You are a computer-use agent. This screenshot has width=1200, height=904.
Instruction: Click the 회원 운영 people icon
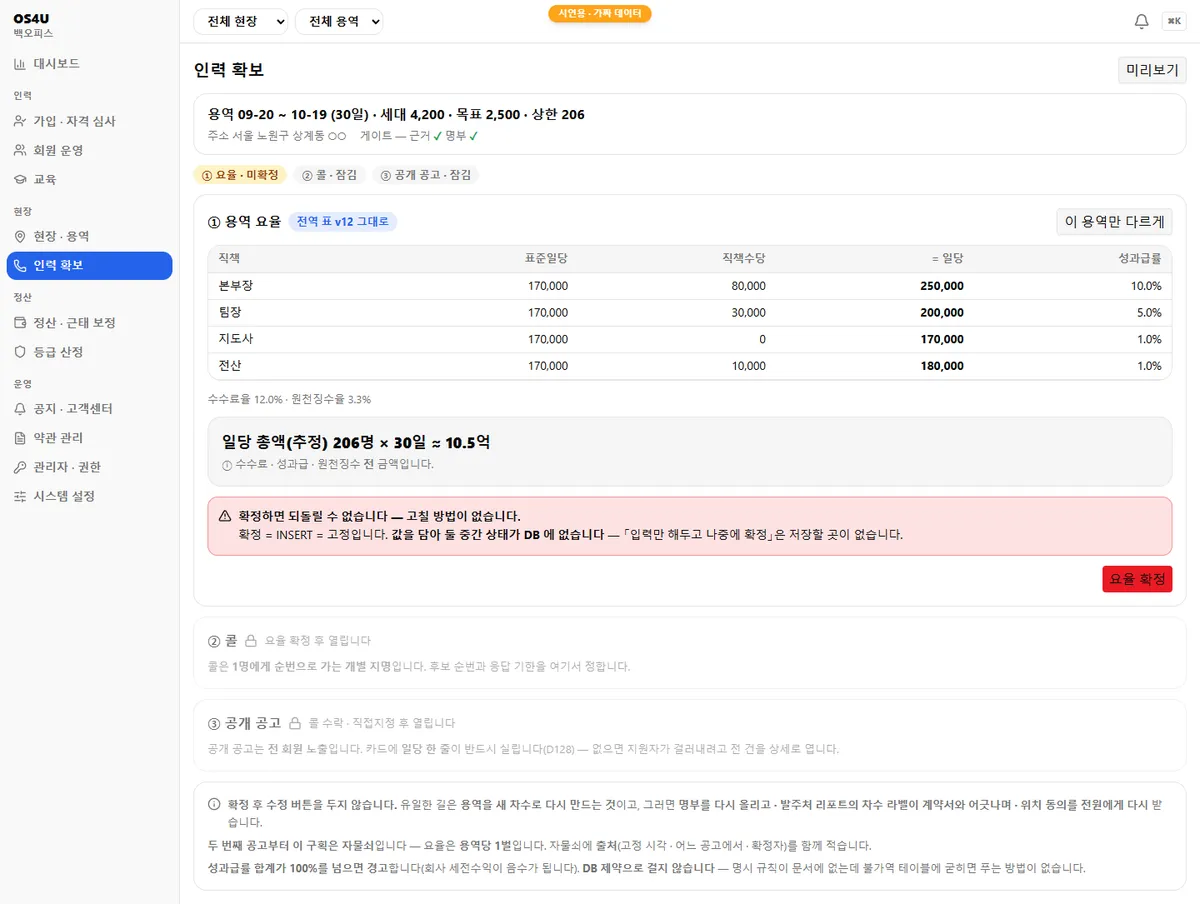pos(20,150)
